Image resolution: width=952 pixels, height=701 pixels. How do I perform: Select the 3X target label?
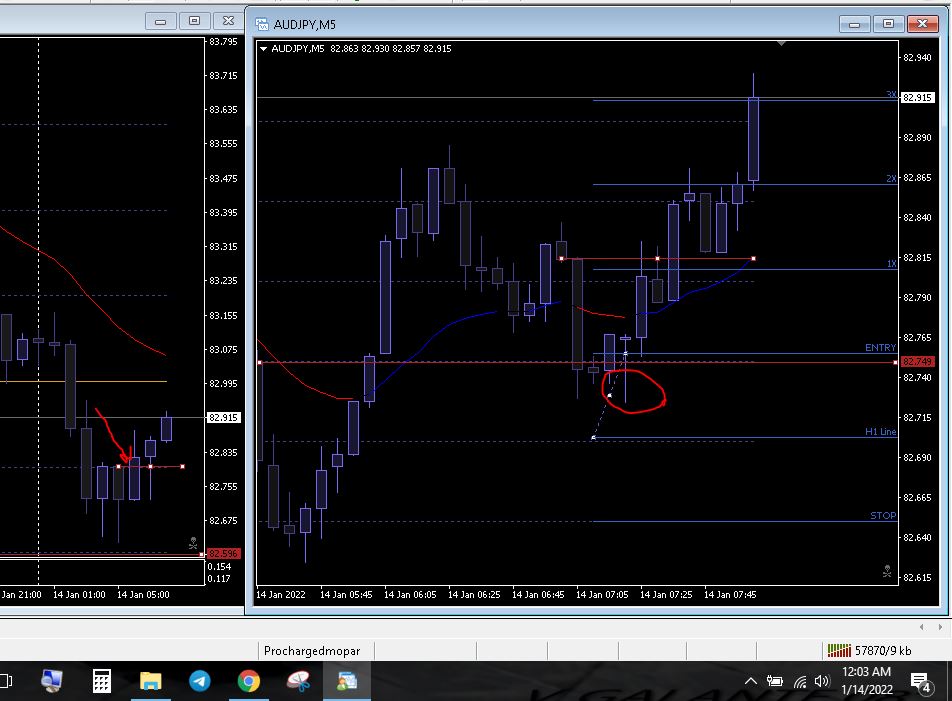click(891, 95)
